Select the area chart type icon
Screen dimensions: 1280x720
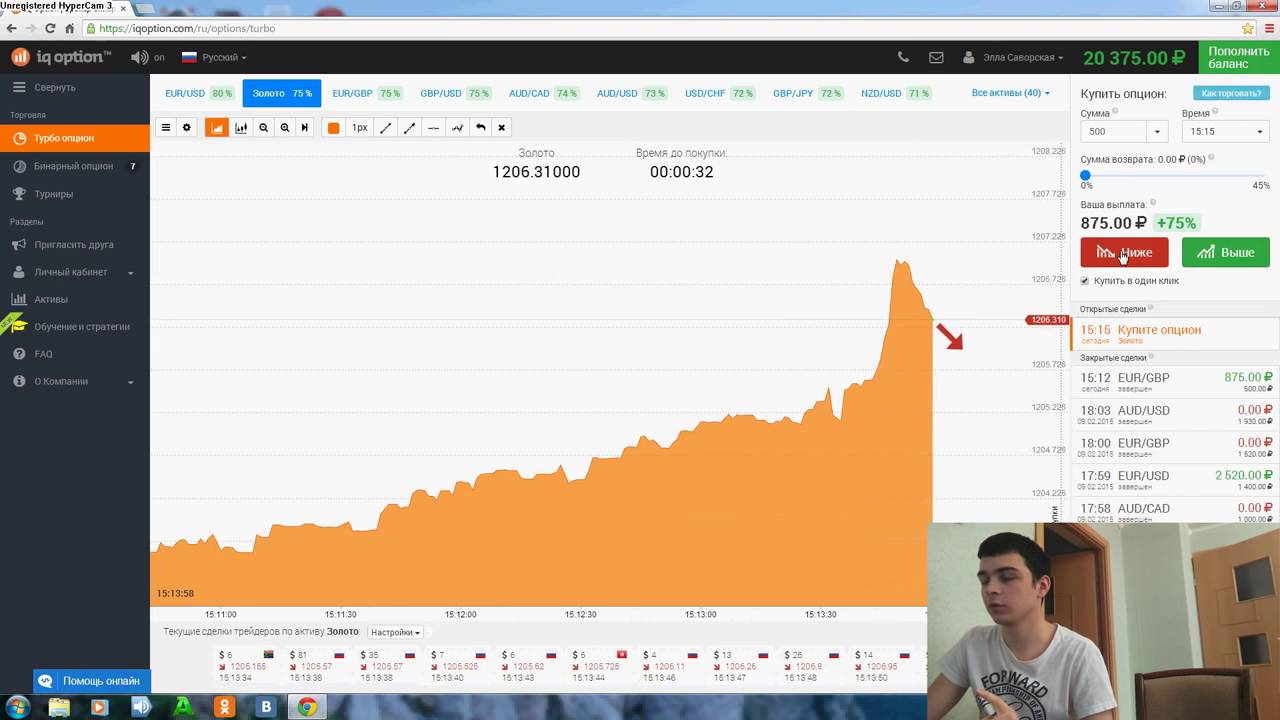click(x=217, y=128)
